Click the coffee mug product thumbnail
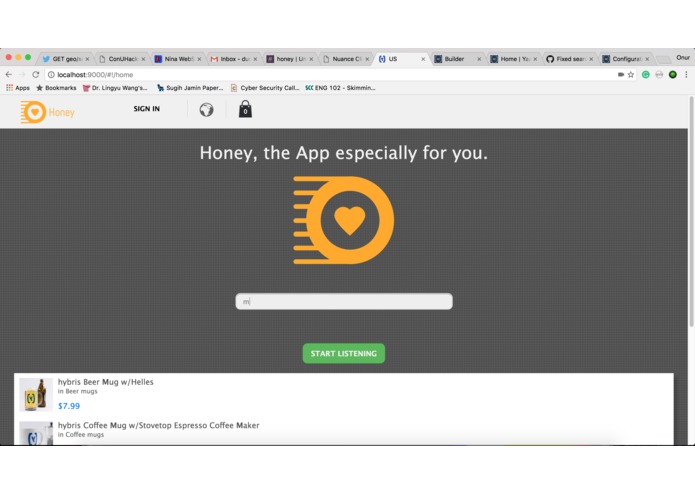695x494 pixels. [36, 433]
